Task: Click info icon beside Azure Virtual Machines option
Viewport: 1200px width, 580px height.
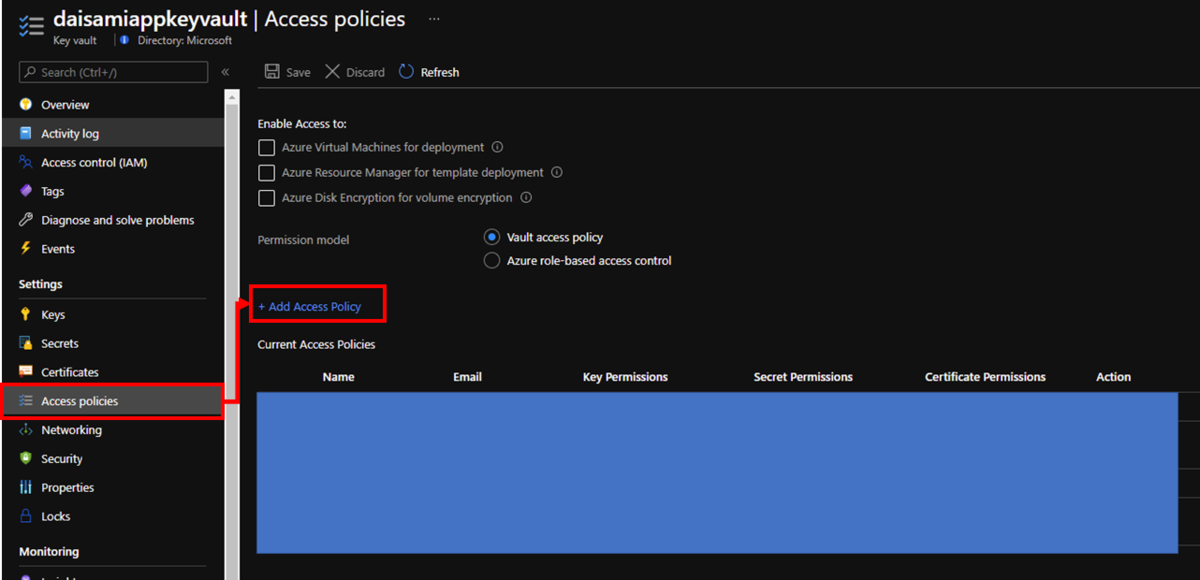Action: coord(497,147)
